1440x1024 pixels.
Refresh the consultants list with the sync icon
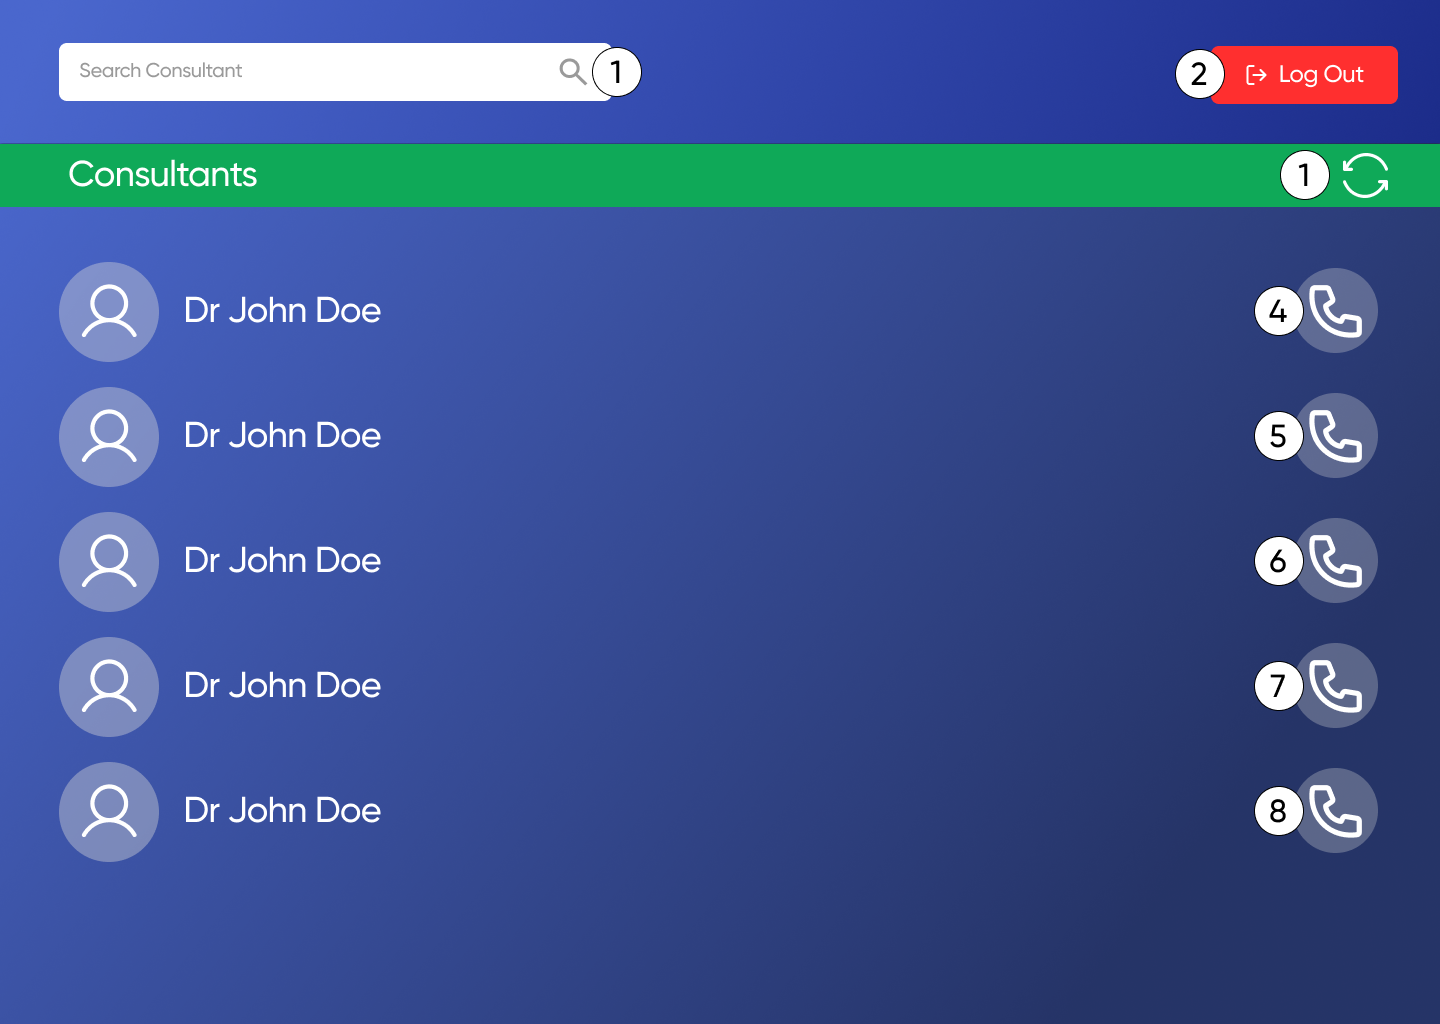click(1365, 176)
